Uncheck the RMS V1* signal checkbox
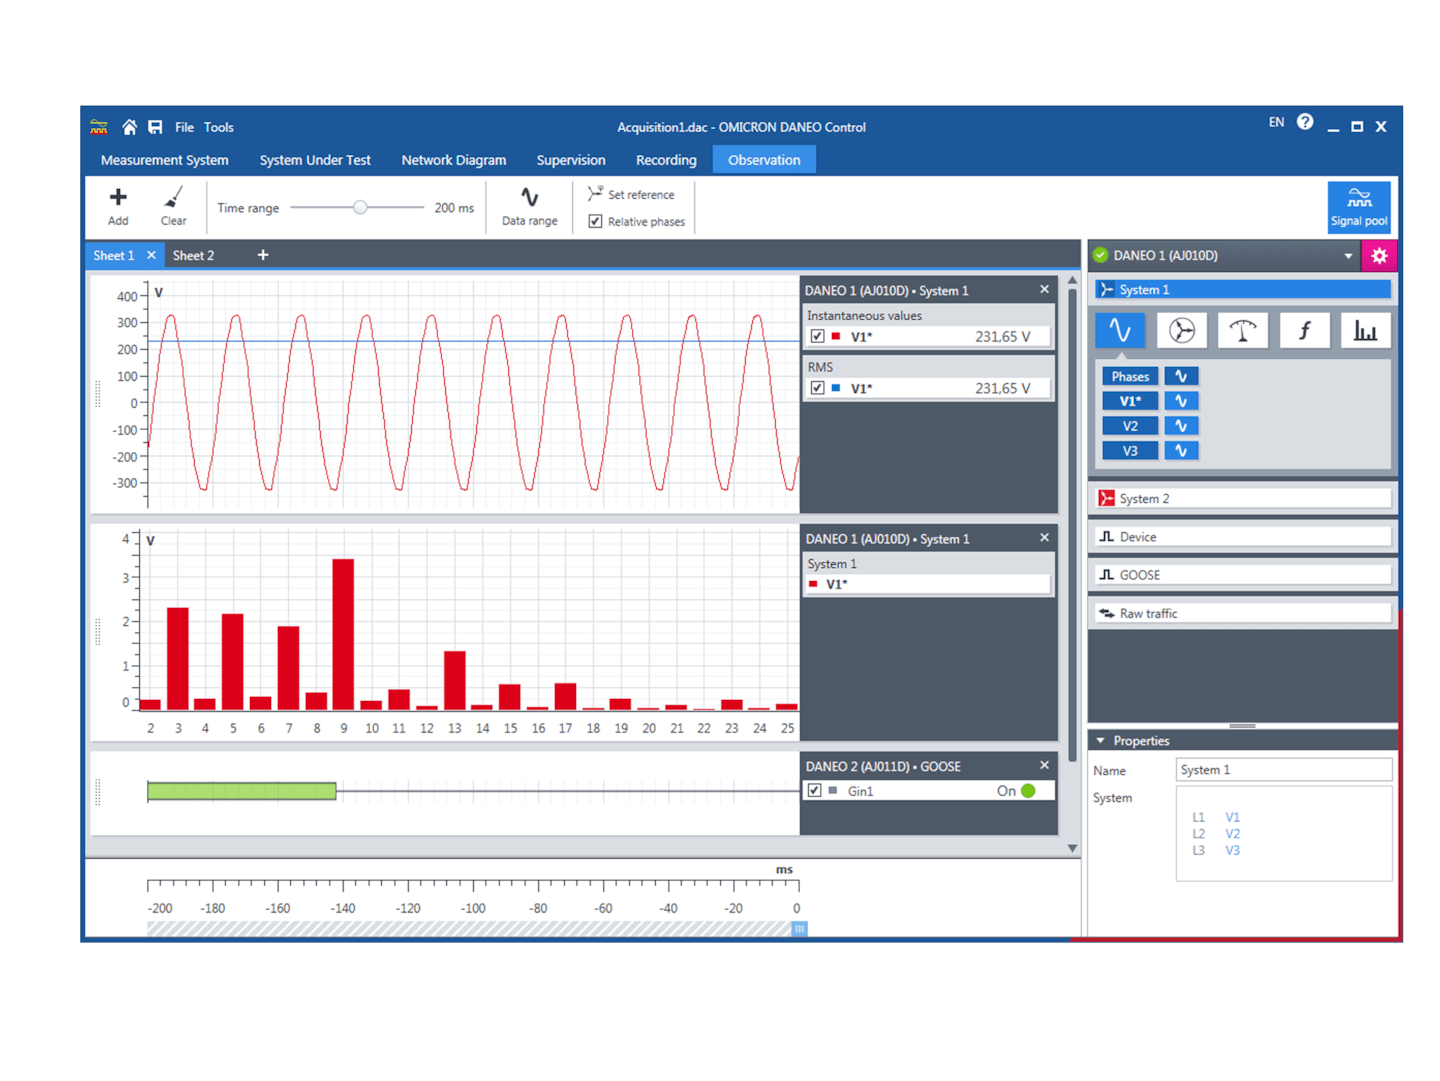Screen dimensions: 1440x1081 coord(817,388)
